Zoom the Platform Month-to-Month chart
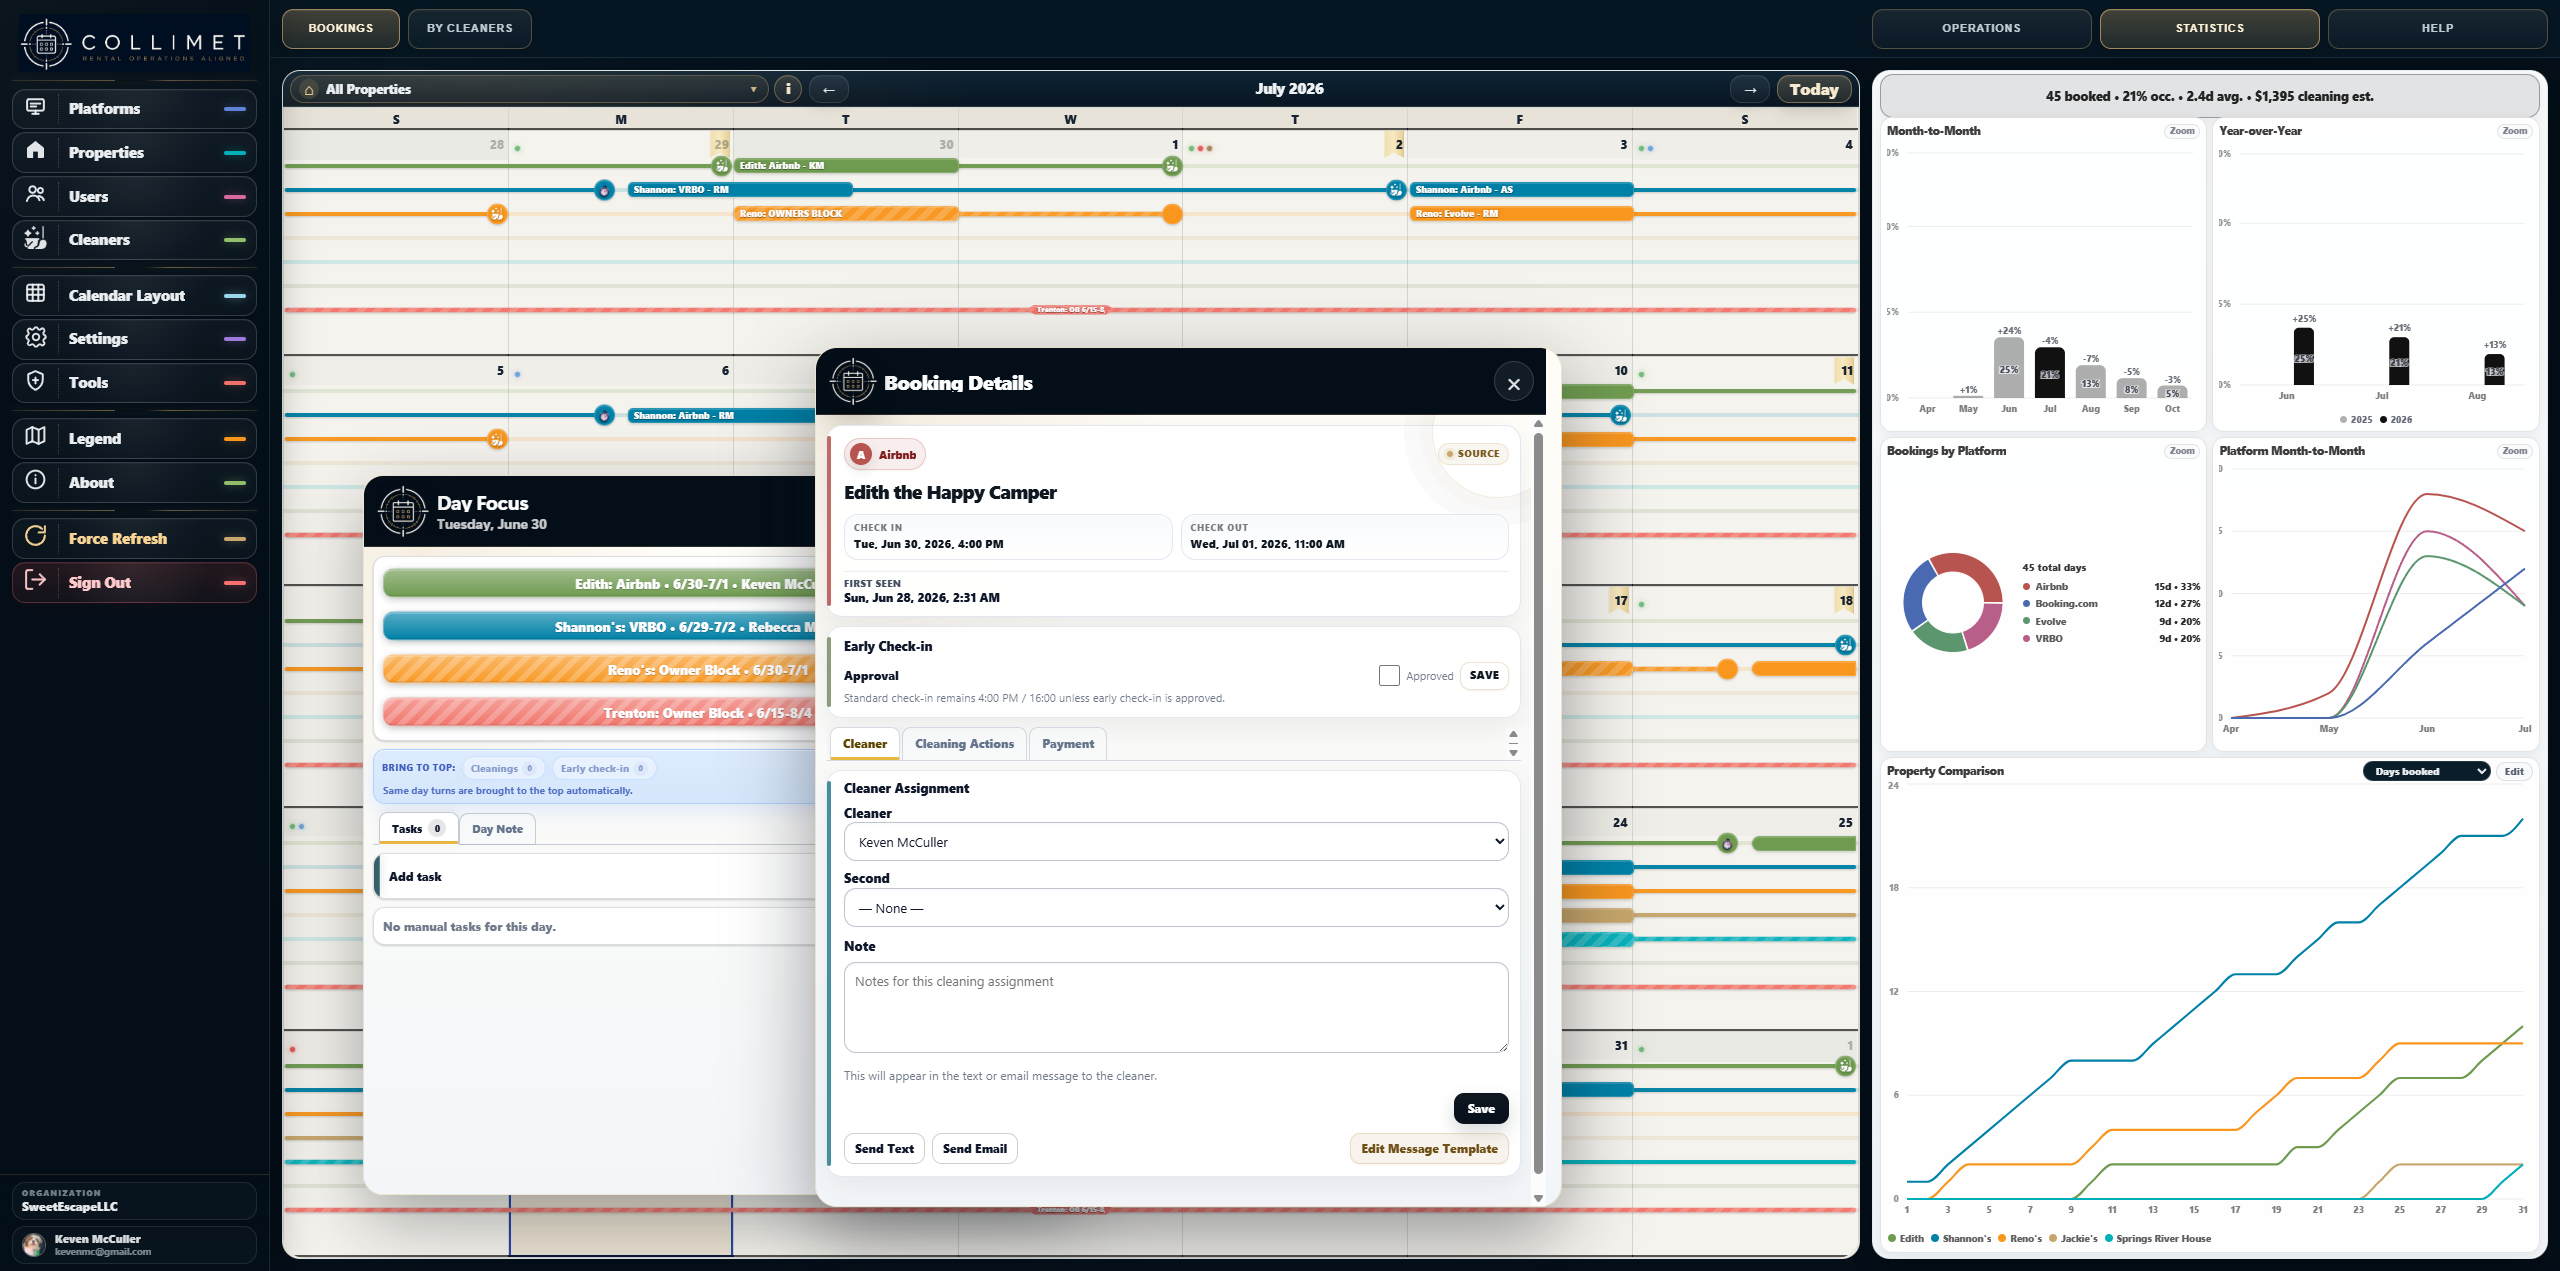2560x1271 pixels. tap(2514, 451)
